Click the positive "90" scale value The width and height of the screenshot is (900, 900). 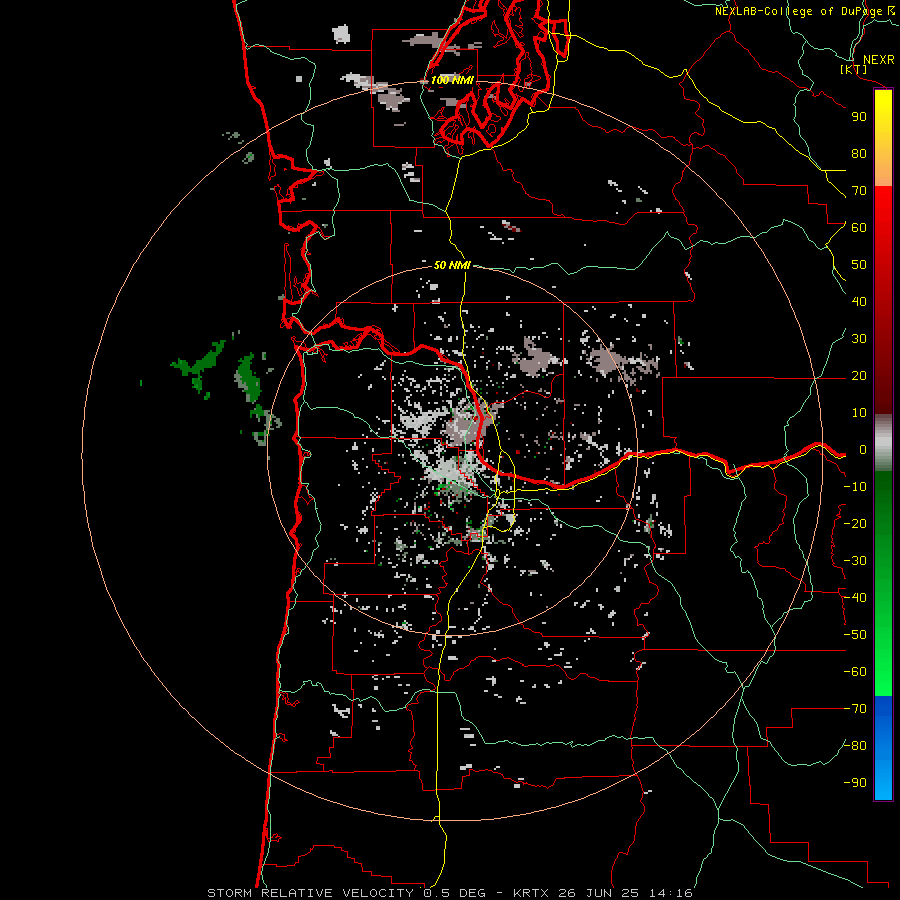859,117
